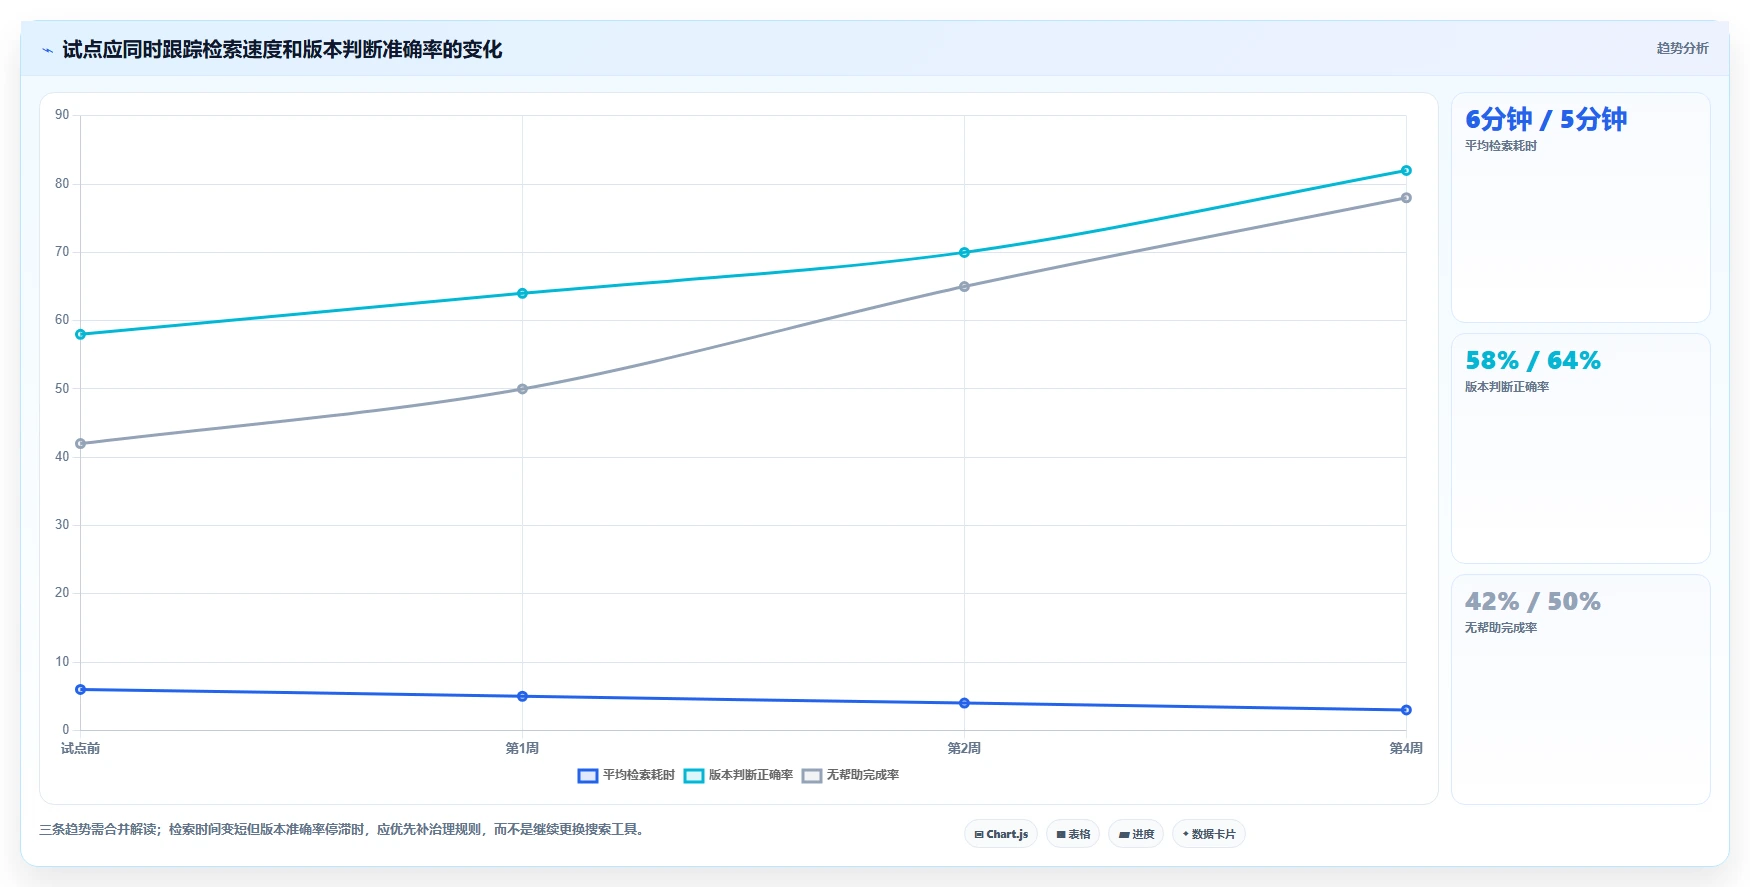Click the header title 试点应同时跟踪检索速度

(282, 49)
